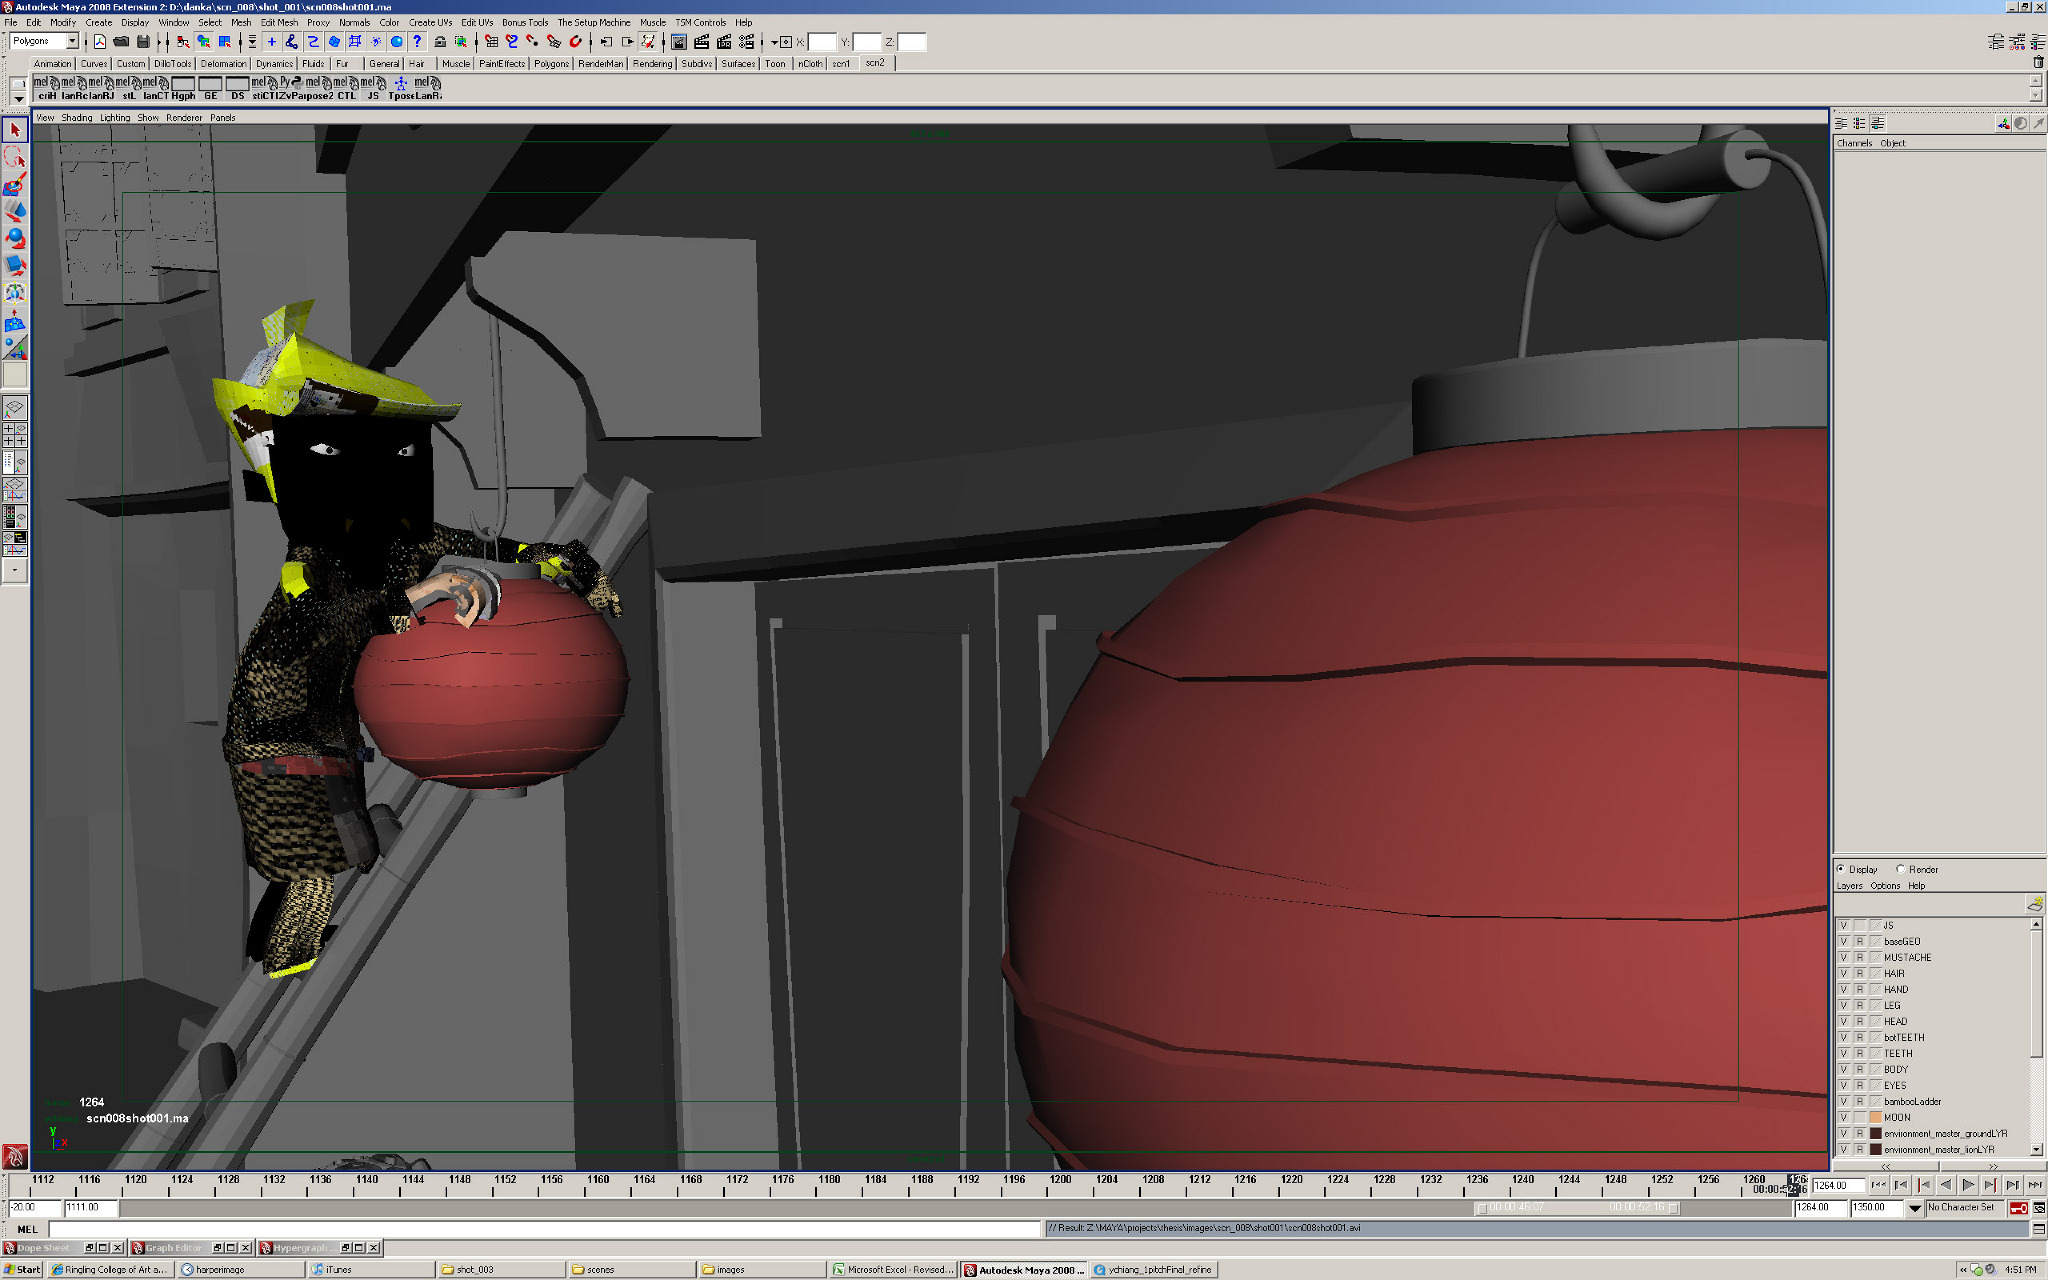
Task: Click the Select by object type icon
Action: pos(204,42)
